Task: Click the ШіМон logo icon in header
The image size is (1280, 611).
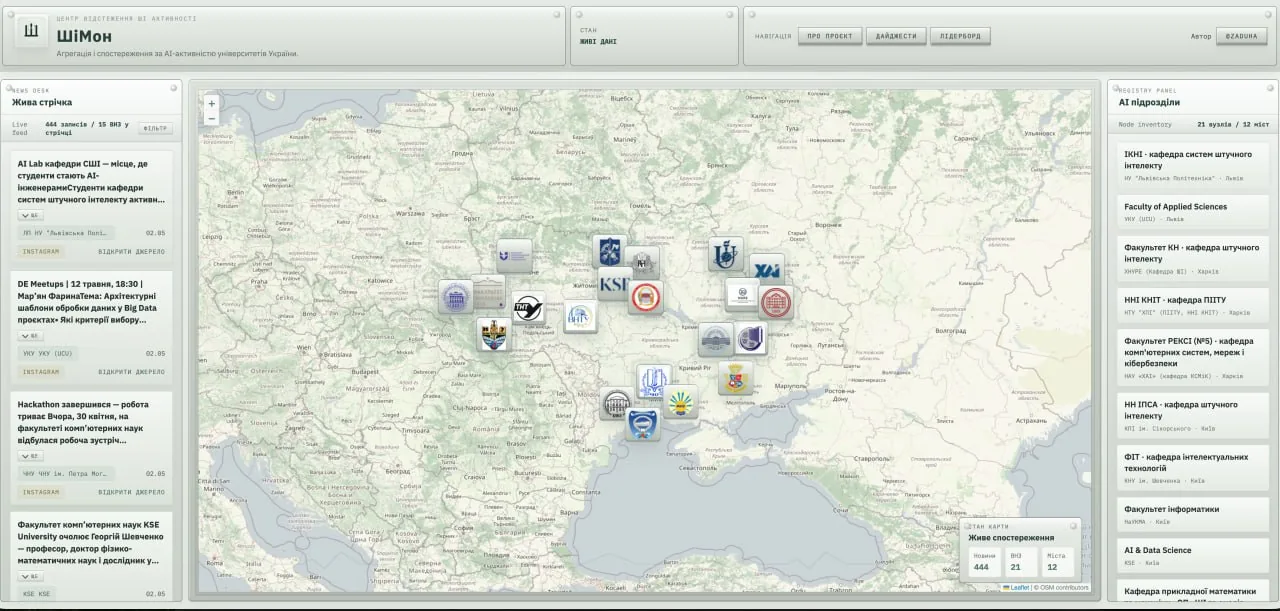Action: (x=31, y=31)
